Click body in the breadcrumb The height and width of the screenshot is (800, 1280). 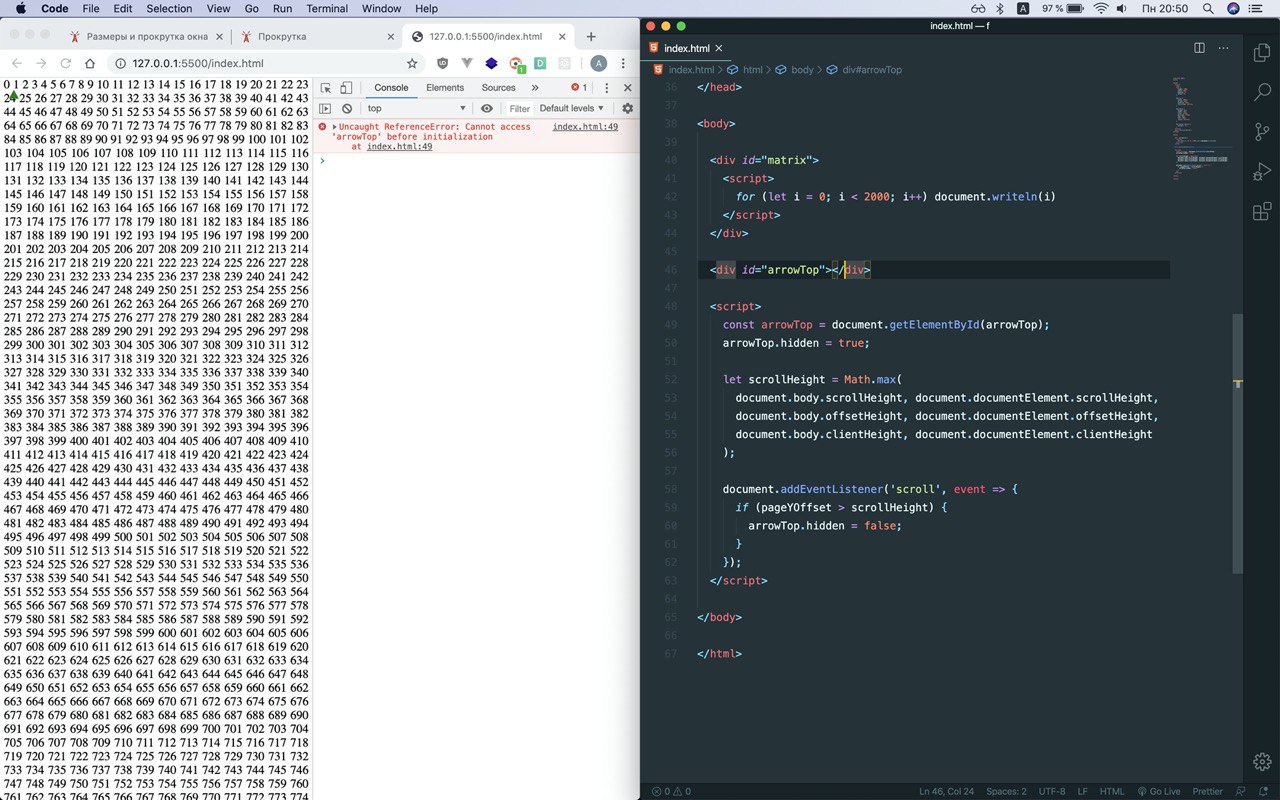point(802,70)
